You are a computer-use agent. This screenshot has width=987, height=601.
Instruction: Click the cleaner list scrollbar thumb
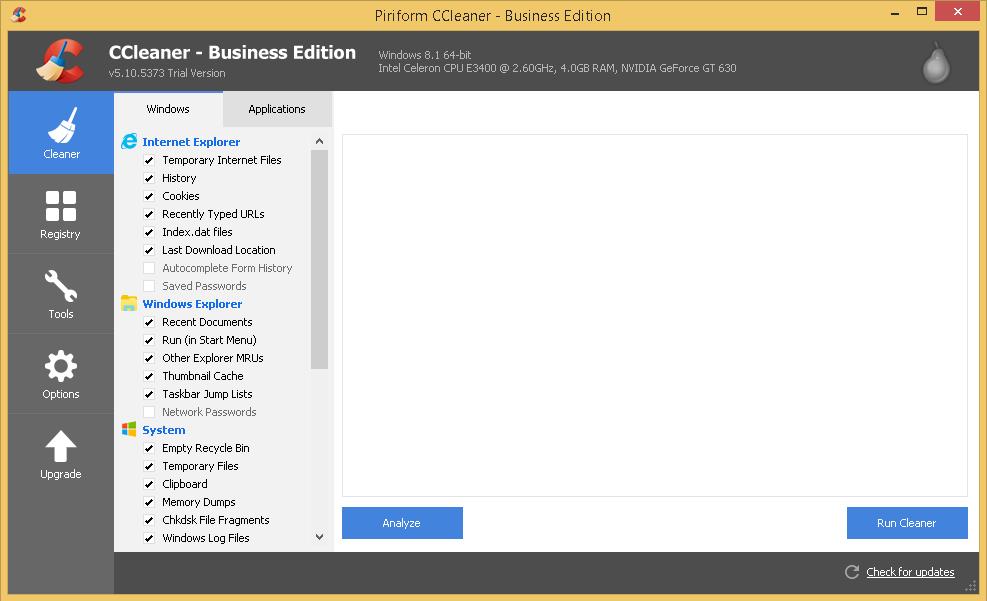319,259
